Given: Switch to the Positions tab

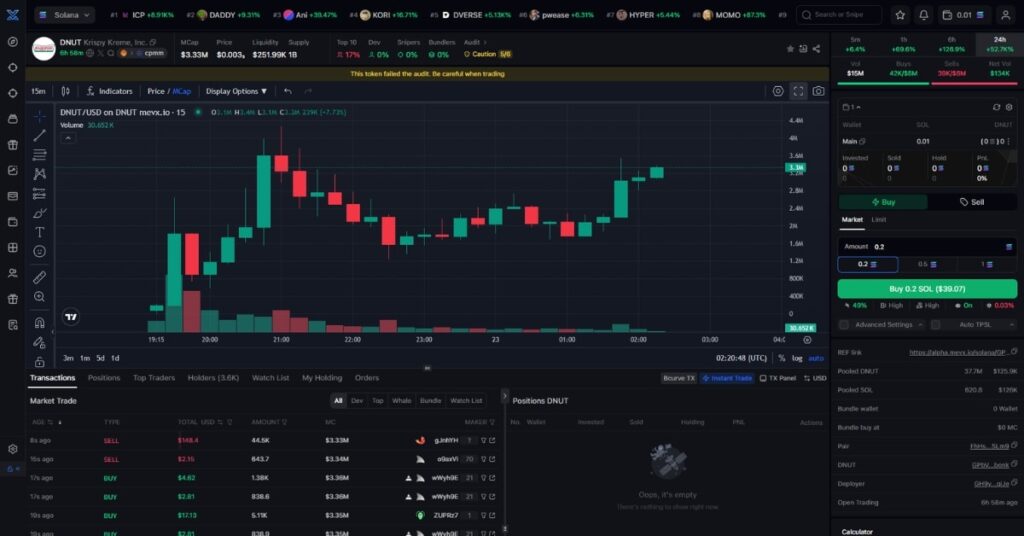Looking at the screenshot, I should (x=104, y=378).
